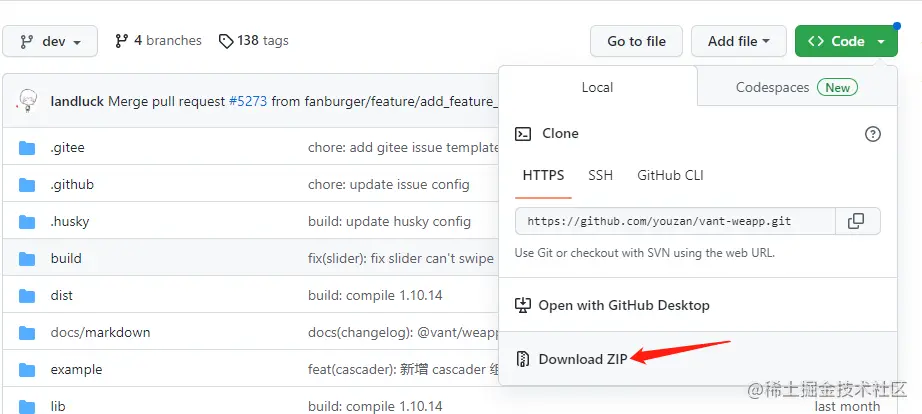This screenshot has height=414, width=922.
Task: Click the .gitee folder icon
Action: click(x=27, y=148)
